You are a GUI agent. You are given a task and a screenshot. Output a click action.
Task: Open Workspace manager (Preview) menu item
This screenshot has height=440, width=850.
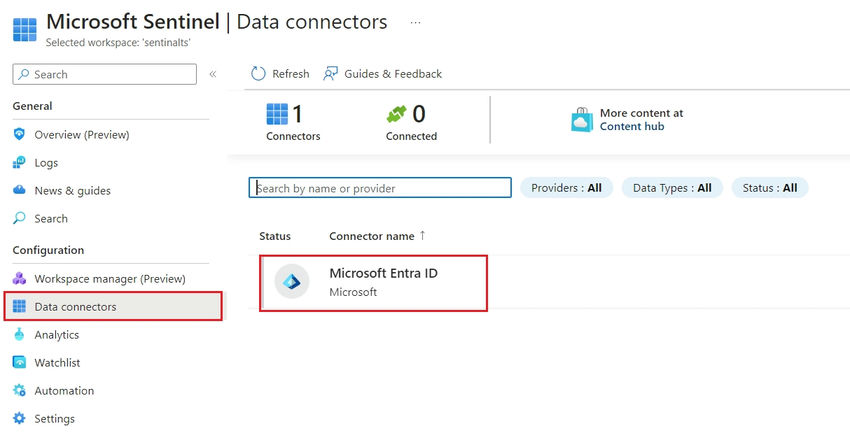pos(110,279)
